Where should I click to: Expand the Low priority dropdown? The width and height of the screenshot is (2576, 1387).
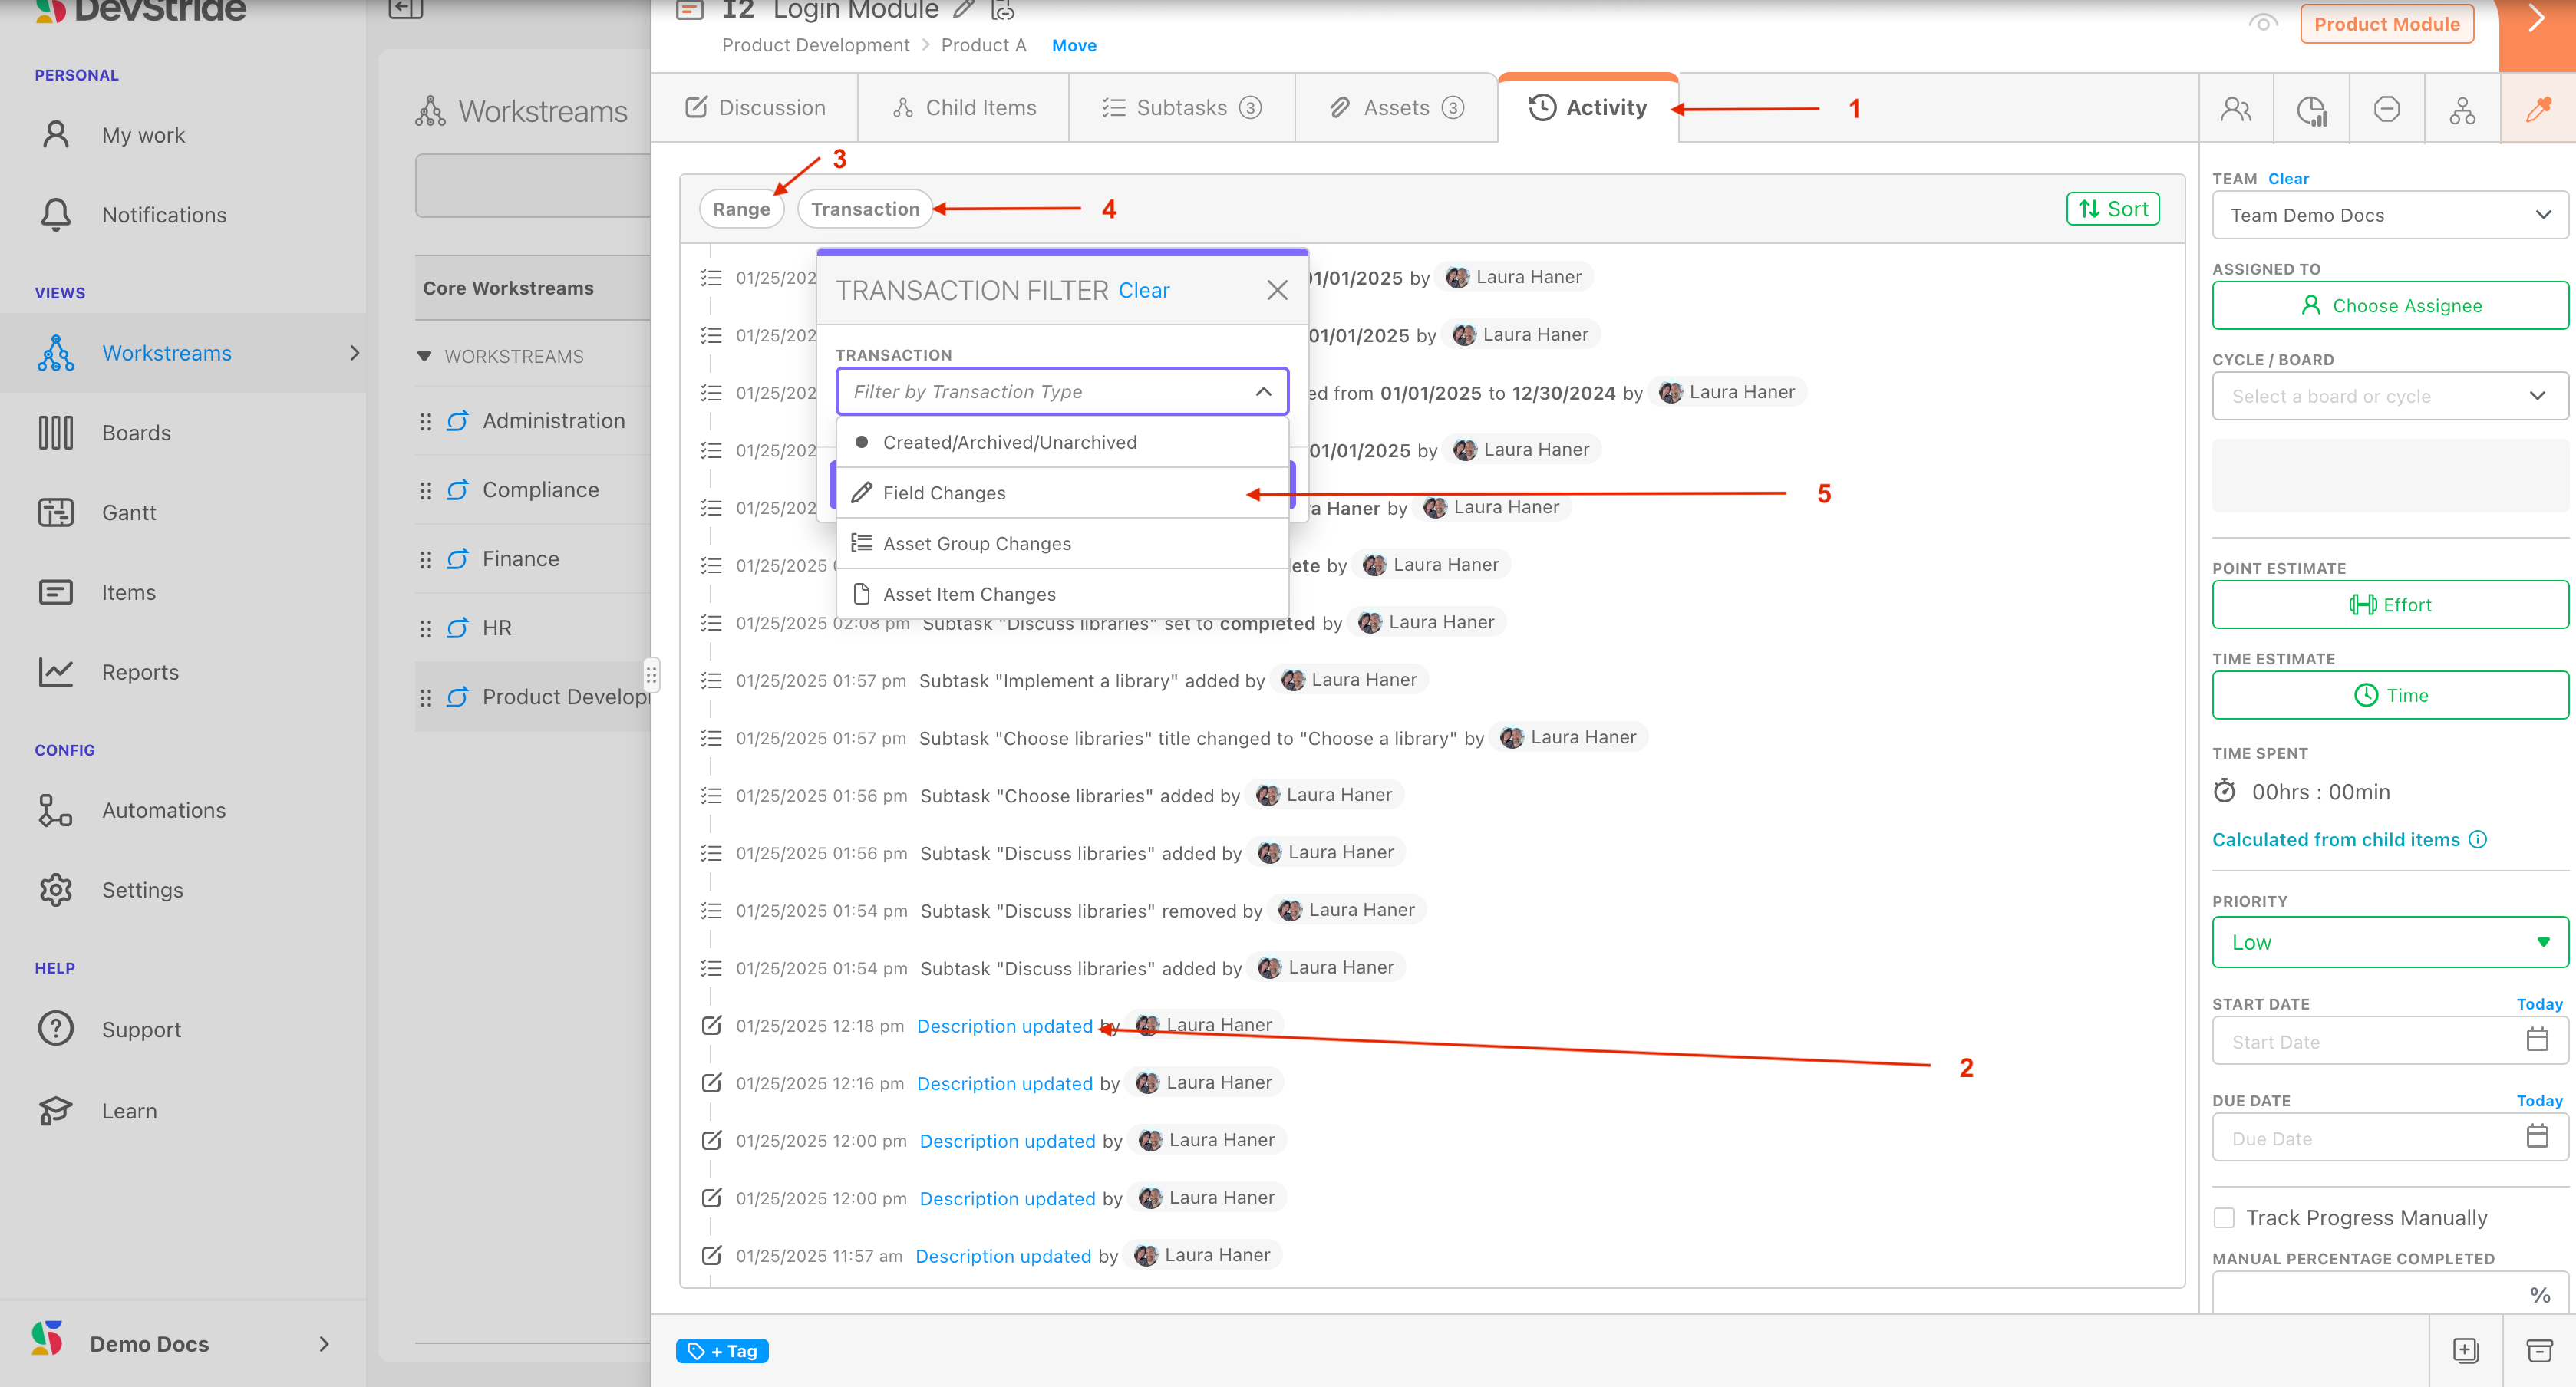click(x=2389, y=942)
